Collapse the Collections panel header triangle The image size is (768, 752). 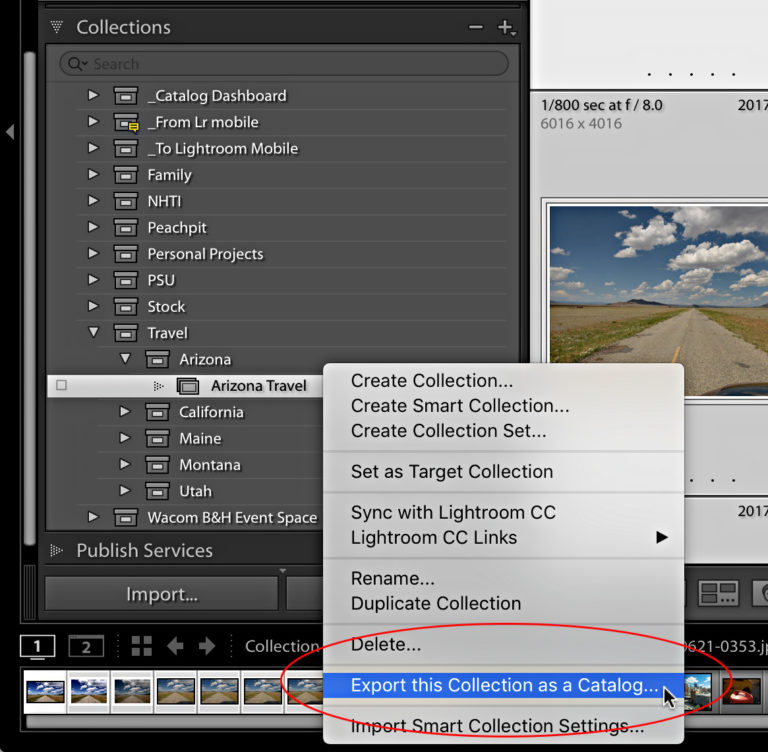point(57,27)
